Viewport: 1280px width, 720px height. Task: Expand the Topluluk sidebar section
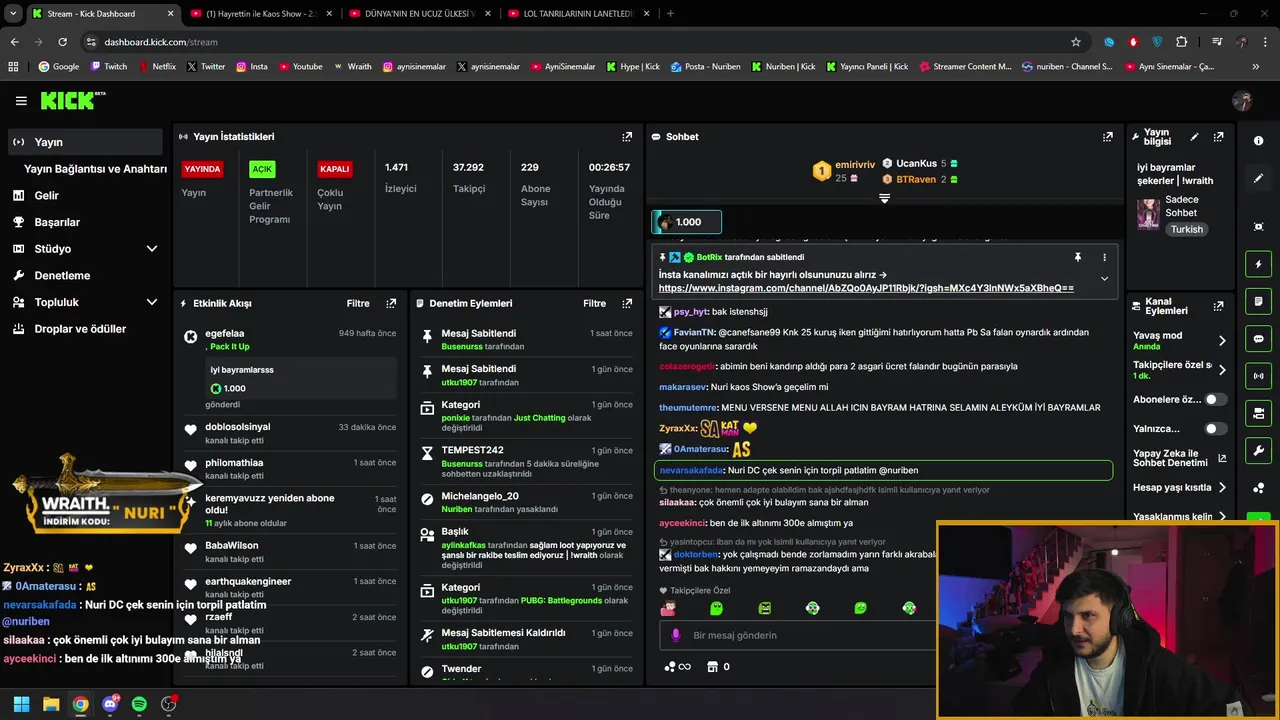point(151,302)
